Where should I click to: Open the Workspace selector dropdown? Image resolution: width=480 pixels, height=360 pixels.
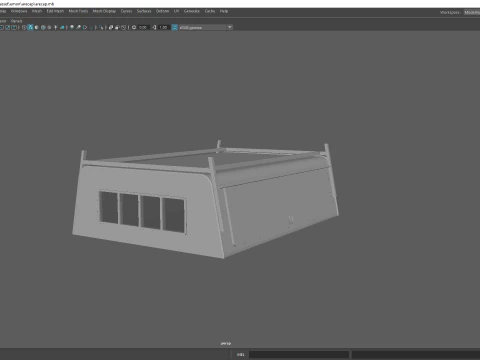pos(472,12)
